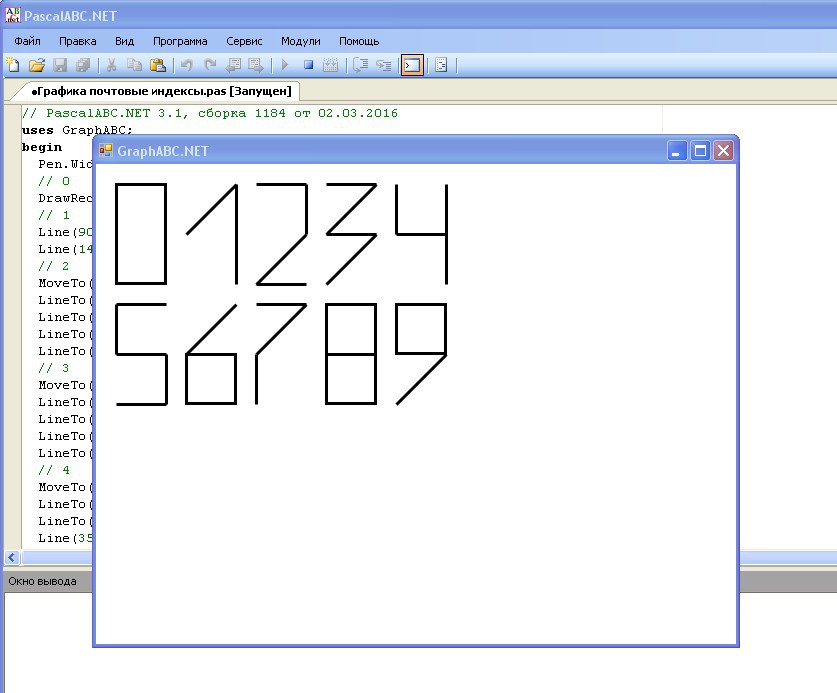Switch to the Окно вывода panel tab
Image resolution: width=837 pixels, height=693 pixels.
42,581
